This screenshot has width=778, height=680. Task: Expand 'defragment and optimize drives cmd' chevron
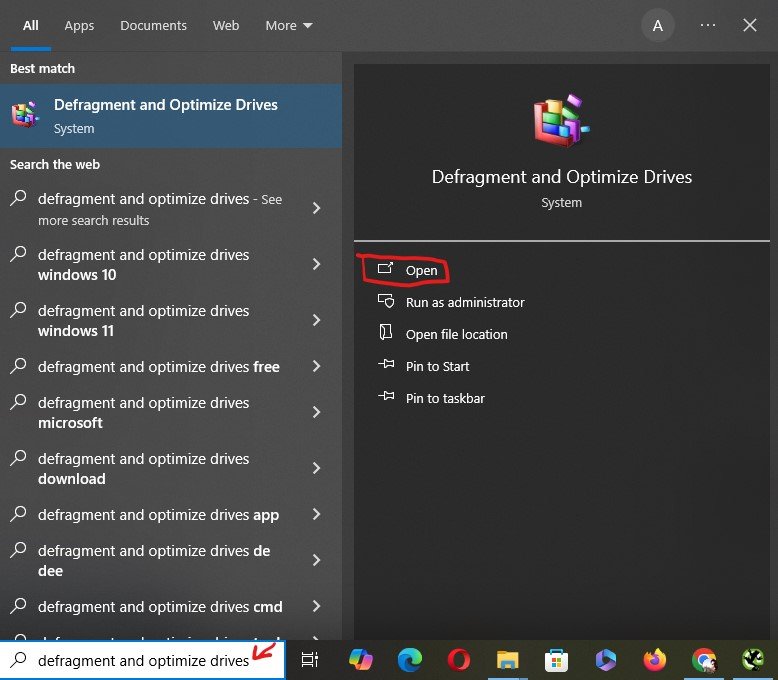316,607
